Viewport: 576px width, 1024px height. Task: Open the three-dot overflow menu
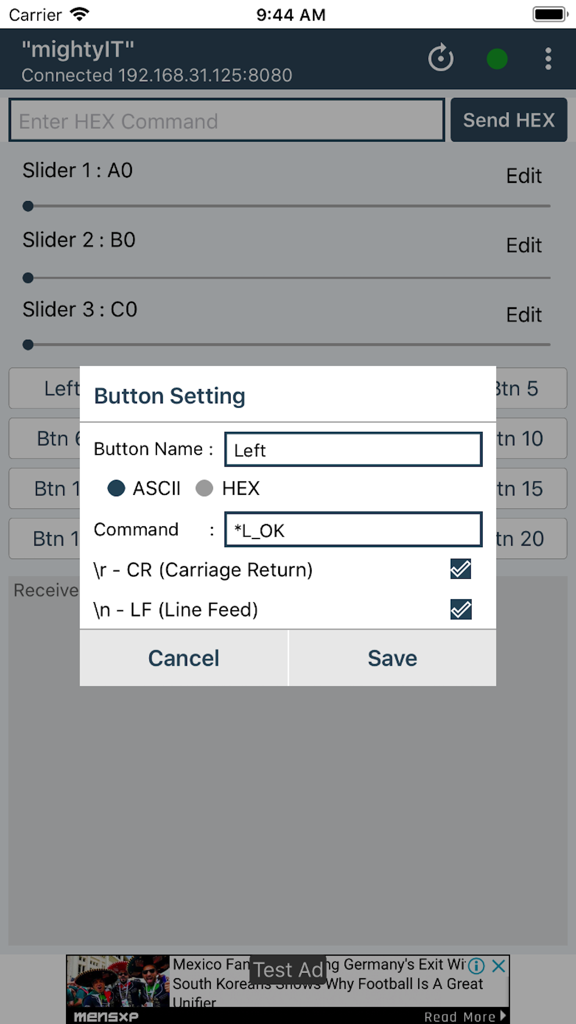point(548,59)
